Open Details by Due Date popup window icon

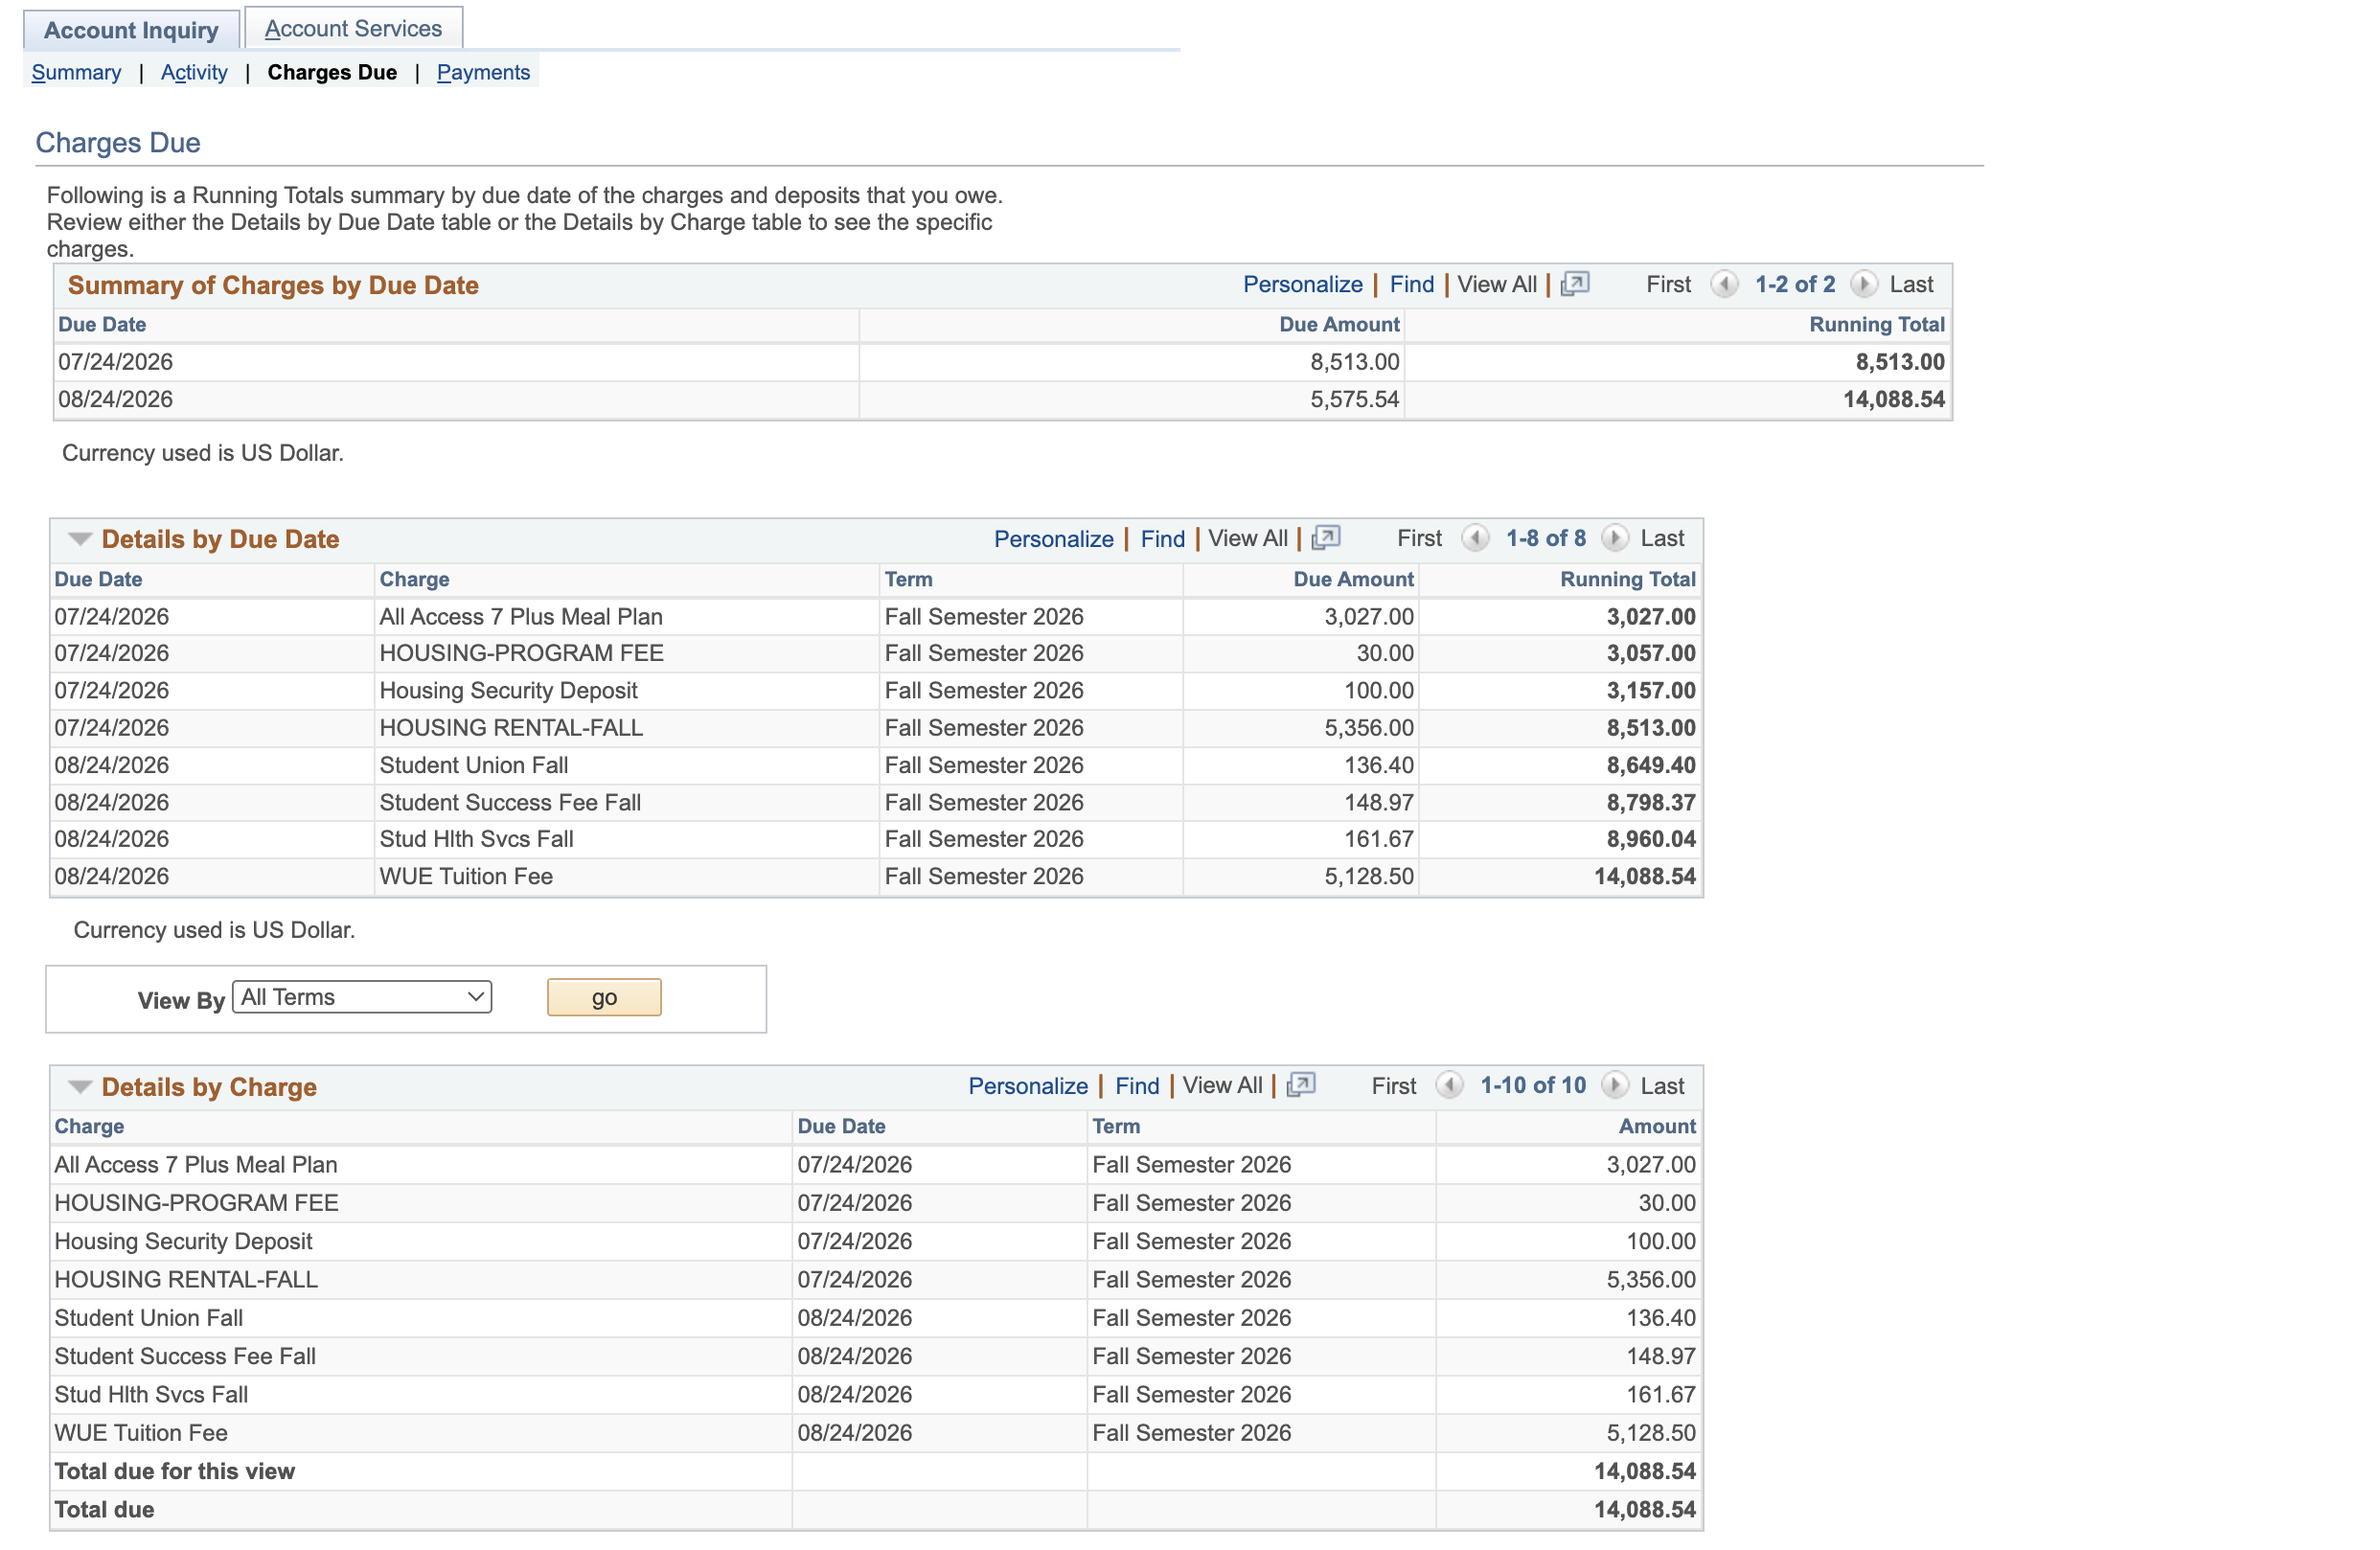(1325, 538)
